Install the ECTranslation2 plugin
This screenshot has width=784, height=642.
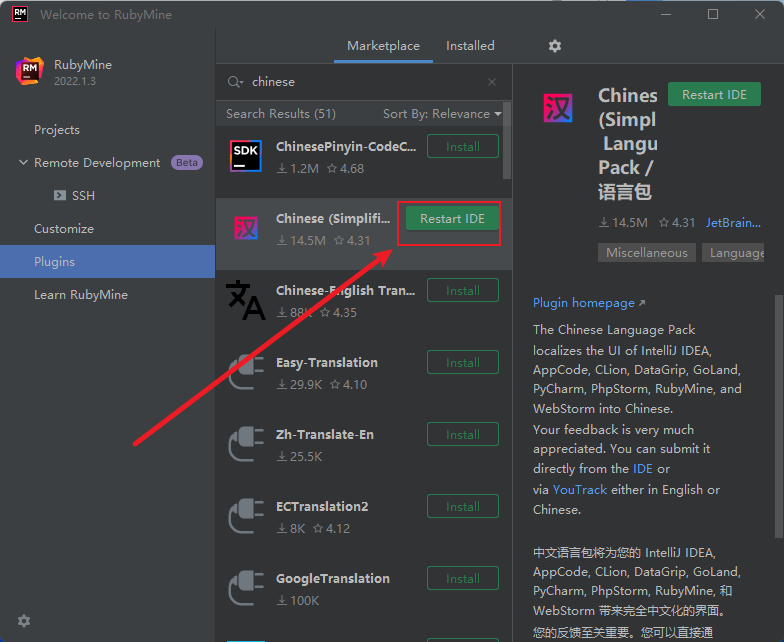[x=462, y=506]
